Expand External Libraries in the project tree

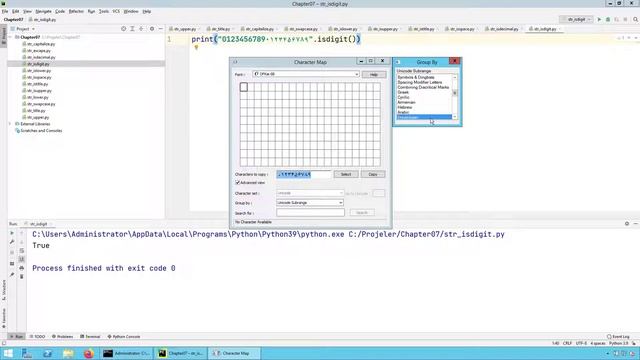[x=11, y=124]
